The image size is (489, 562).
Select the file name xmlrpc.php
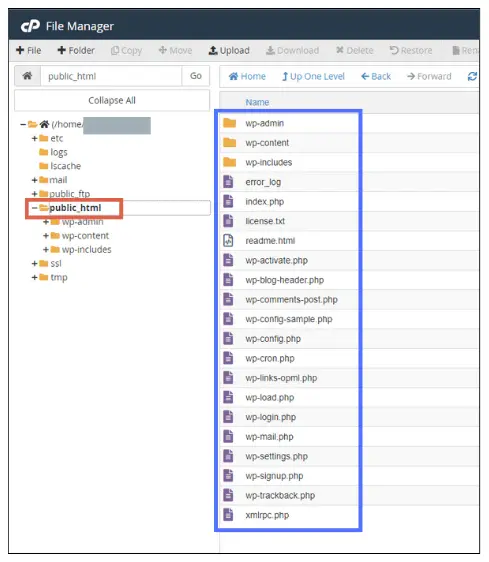(267, 515)
